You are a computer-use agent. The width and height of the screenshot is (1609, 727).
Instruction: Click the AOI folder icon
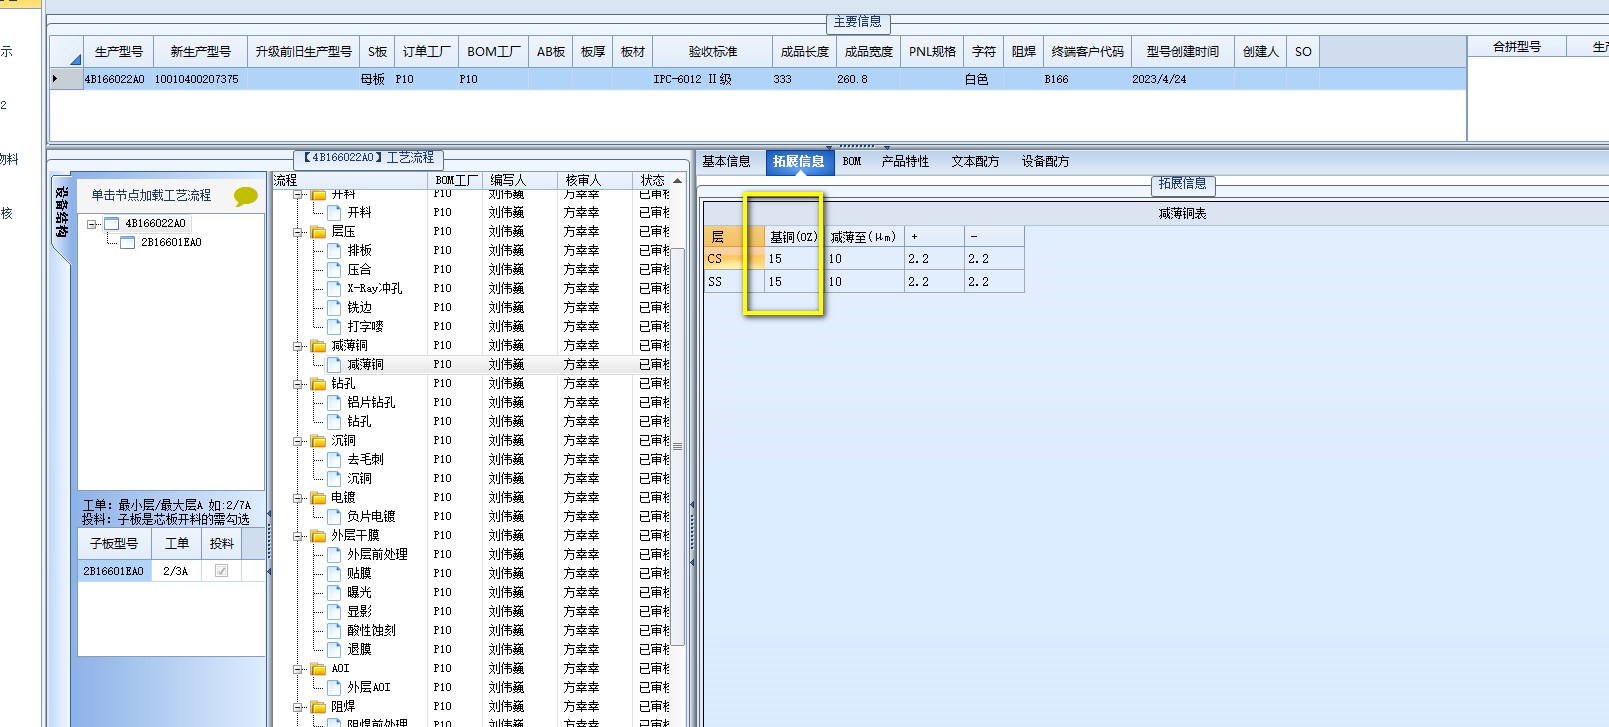tap(319, 669)
